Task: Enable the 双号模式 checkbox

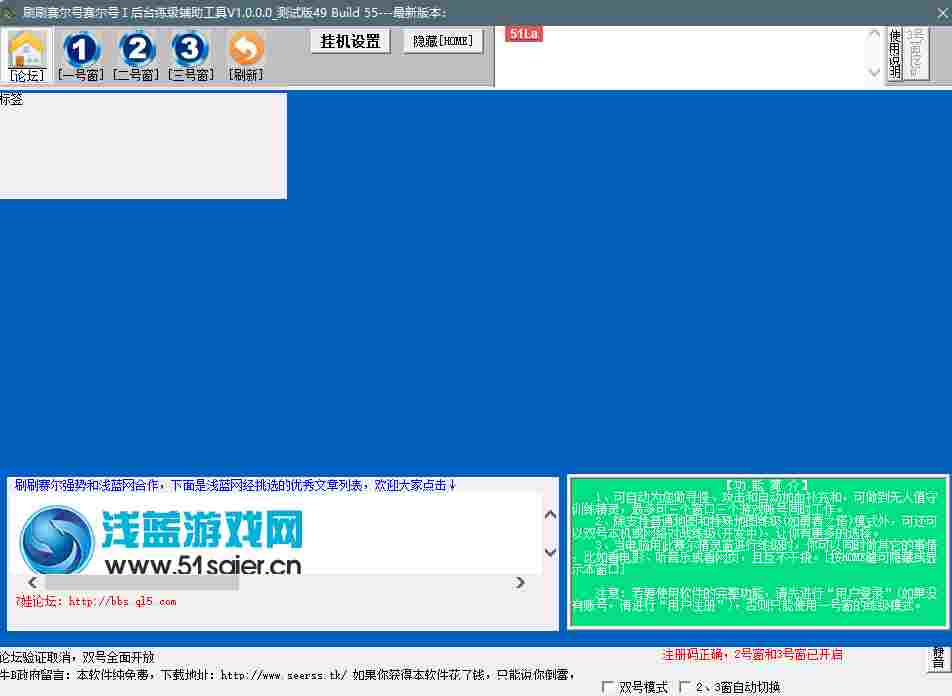Action: pos(607,687)
